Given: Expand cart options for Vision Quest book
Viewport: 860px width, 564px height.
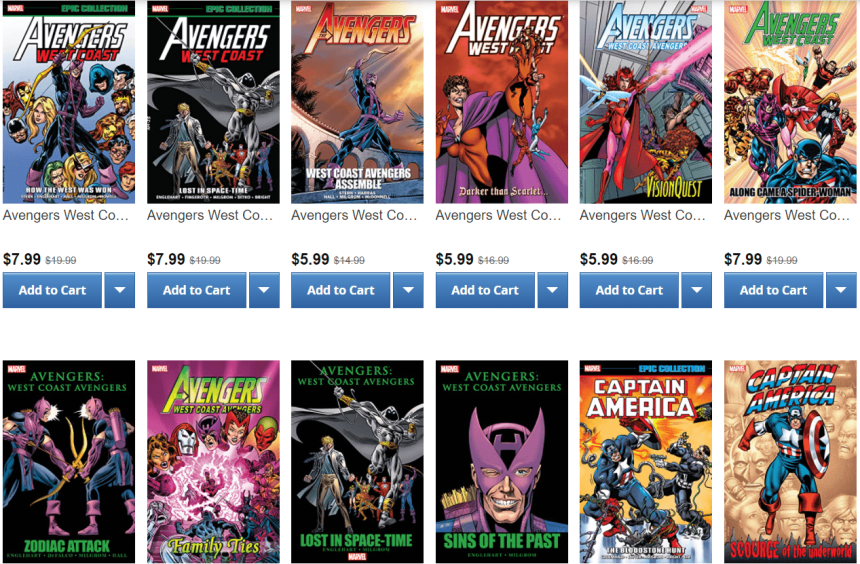Looking at the screenshot, I should click(697, 290).
